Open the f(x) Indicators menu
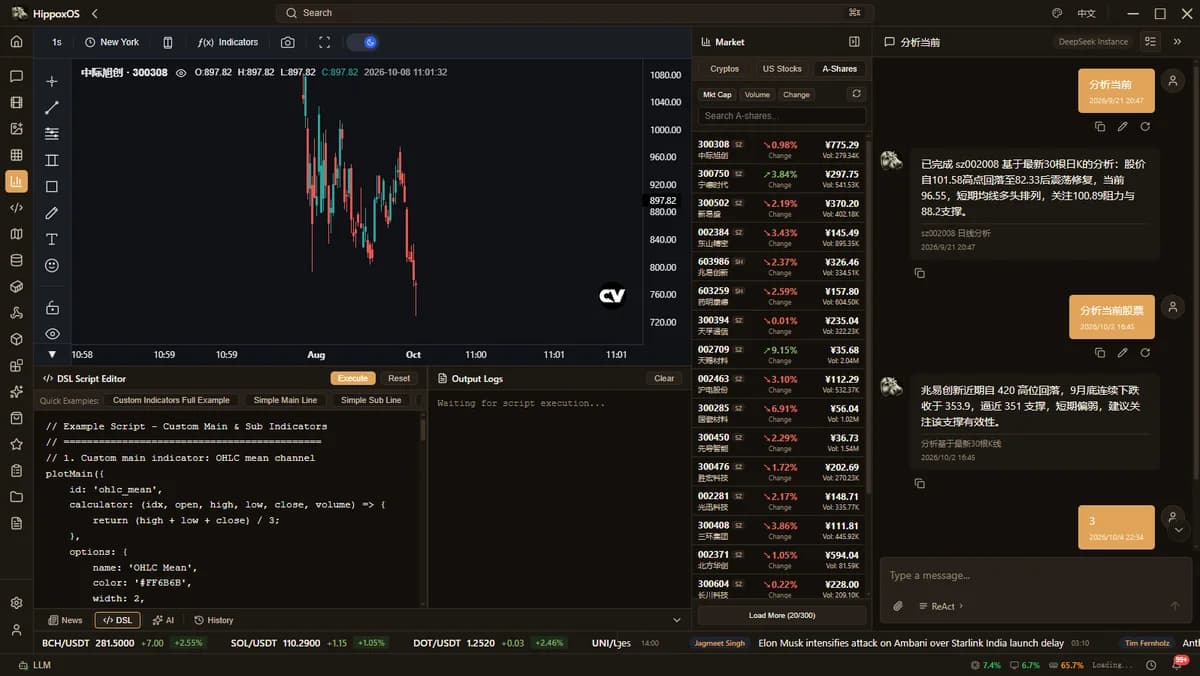1200x676 pixels. click(x=228, y=42)
